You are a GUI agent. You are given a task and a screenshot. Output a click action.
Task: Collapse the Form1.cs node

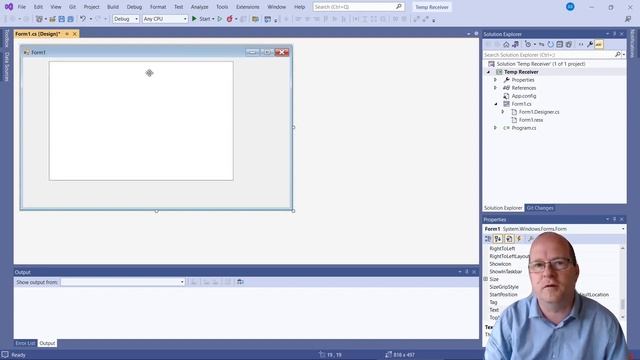pos(496,104)
